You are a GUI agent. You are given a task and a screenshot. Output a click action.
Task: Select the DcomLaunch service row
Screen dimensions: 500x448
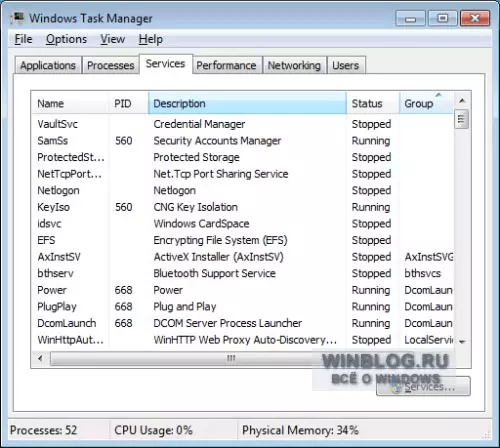pos(243,323)
